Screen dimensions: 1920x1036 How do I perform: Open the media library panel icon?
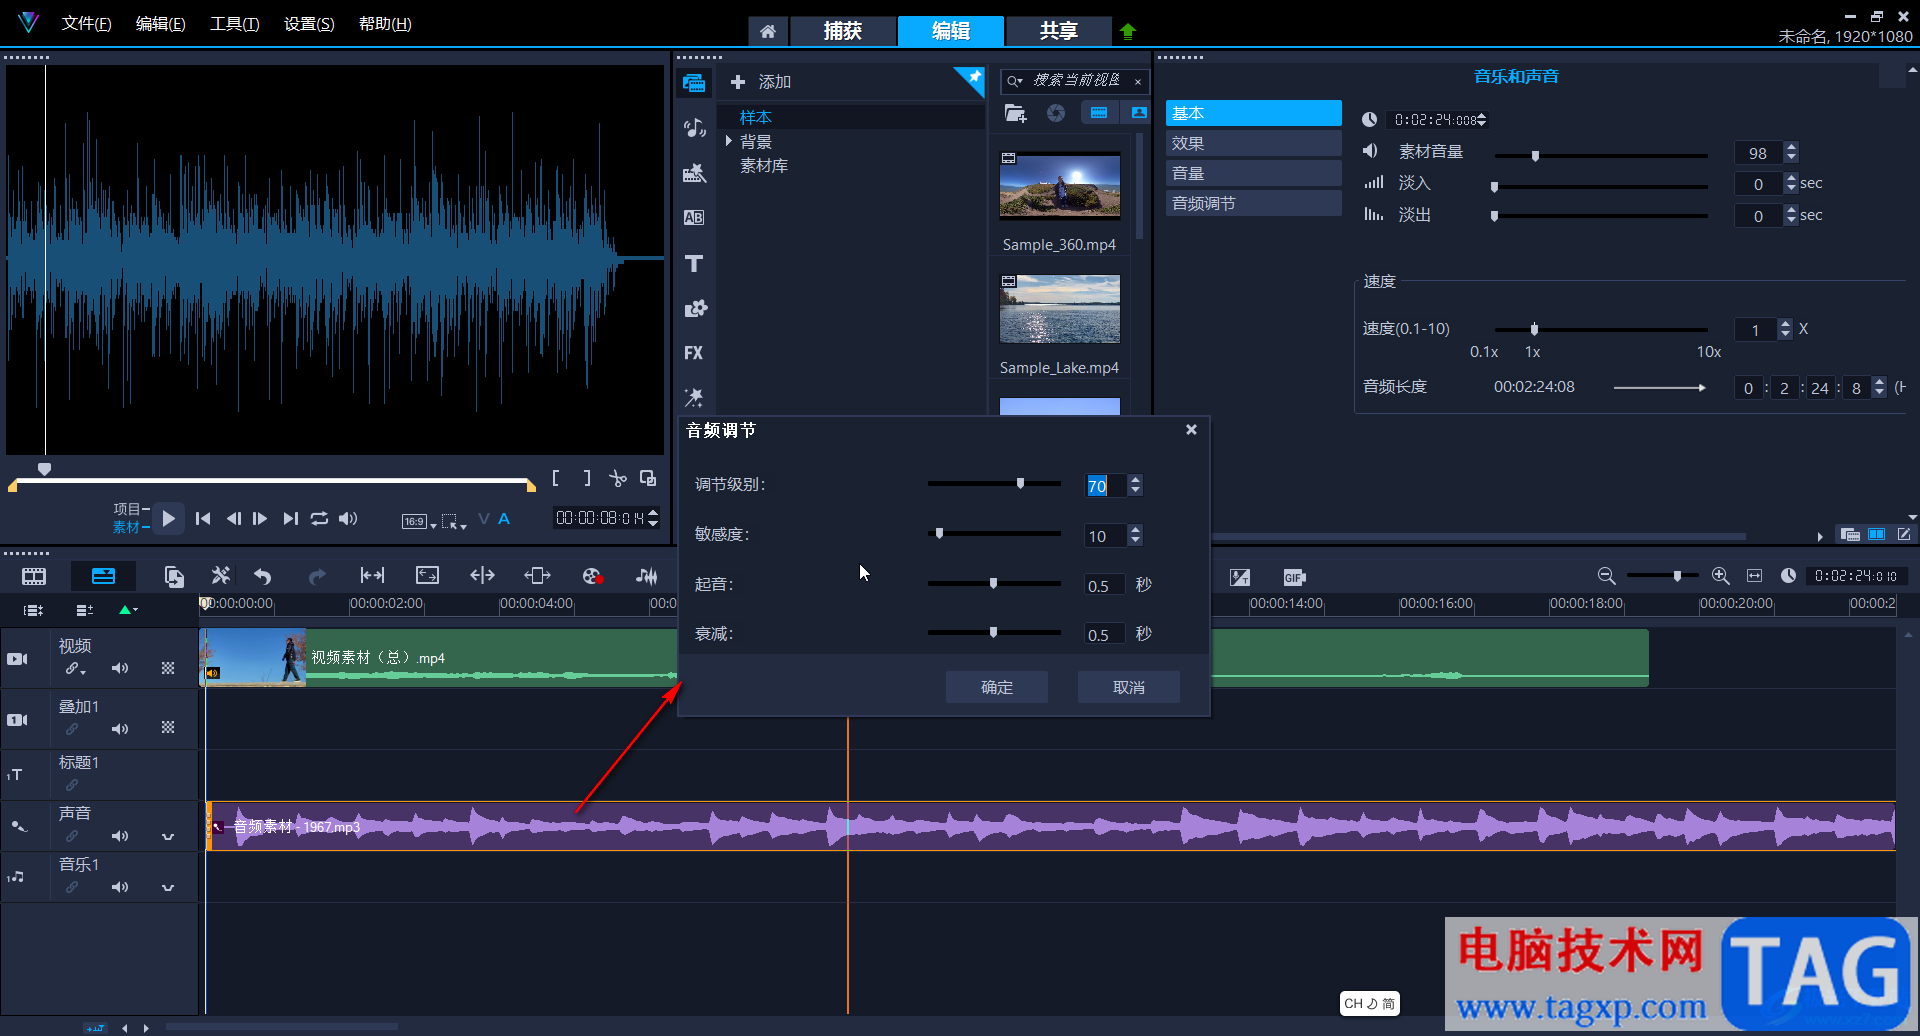pyautogui.click(x=694, y=83)
